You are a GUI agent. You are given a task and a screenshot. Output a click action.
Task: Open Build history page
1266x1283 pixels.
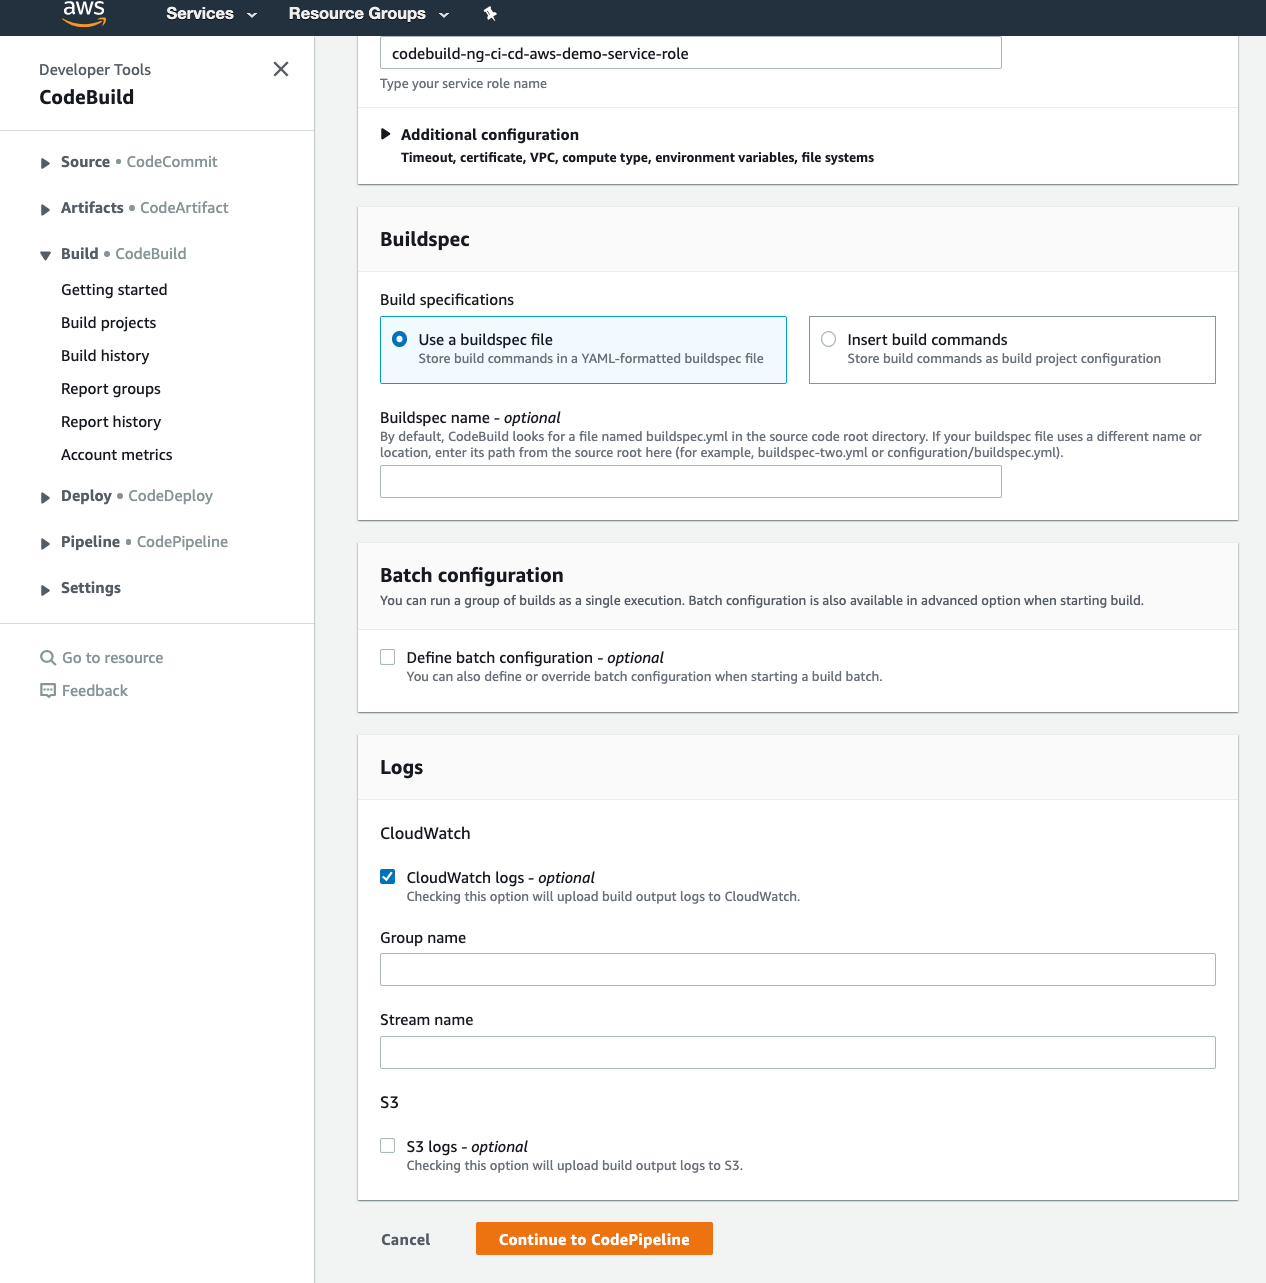click(105, 355)
